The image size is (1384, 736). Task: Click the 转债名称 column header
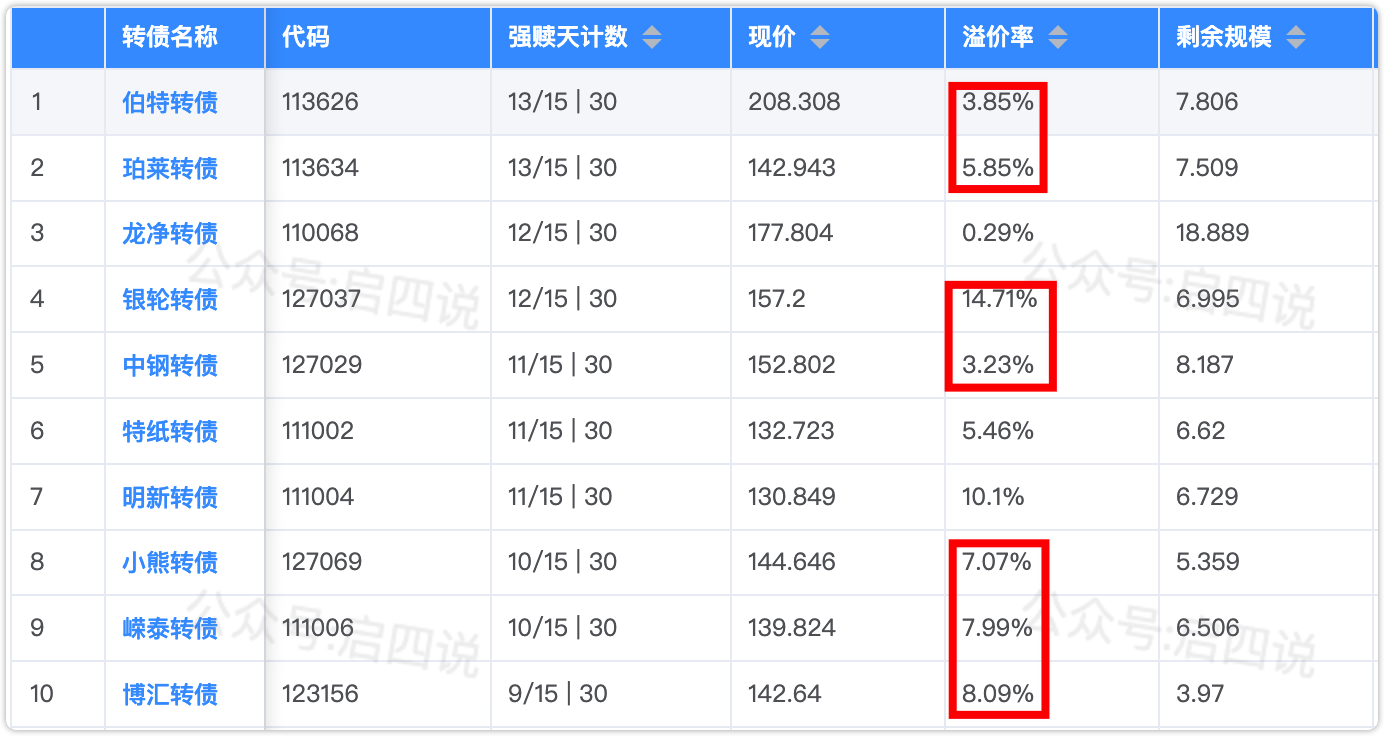pyautogui.click(x=170, y=38)
